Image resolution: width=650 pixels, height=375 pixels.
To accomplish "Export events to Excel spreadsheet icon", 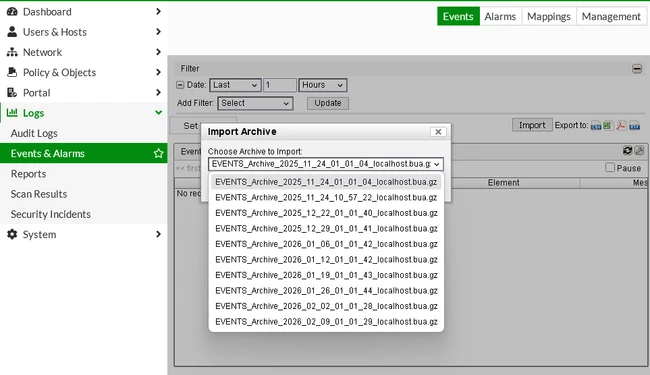I will 608,126.
